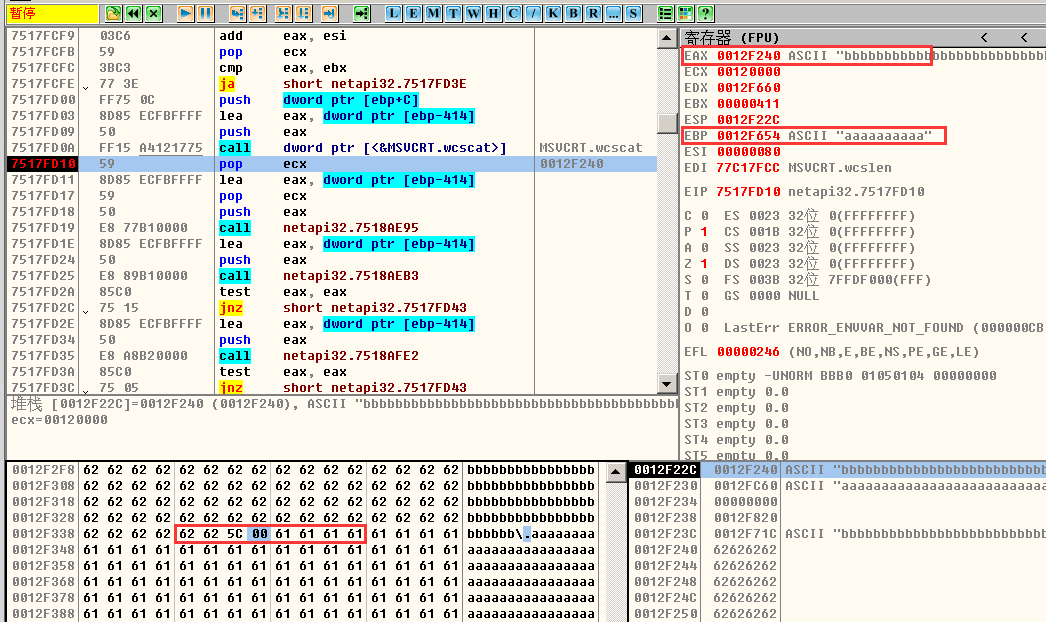The height and width of the screenshot is (622, 1046).
Task: Select the Z flag bit value
Action: (x=706, y=264)
